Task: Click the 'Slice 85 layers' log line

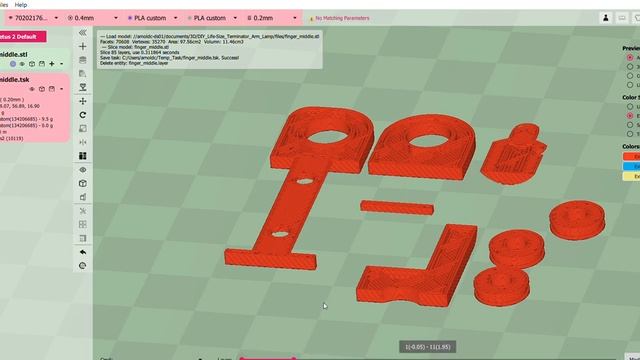Action: [x=140, y=52]
